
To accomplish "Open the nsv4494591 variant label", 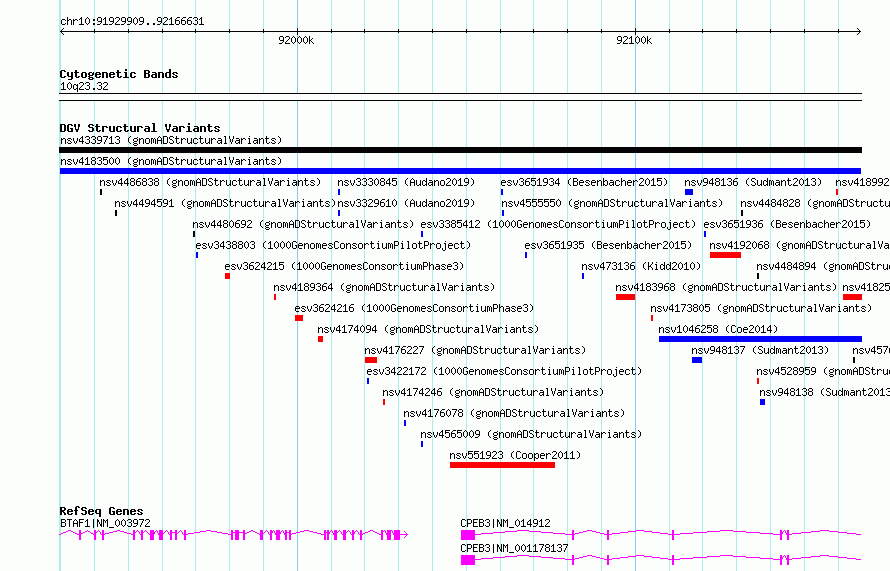I will point(225,203).
